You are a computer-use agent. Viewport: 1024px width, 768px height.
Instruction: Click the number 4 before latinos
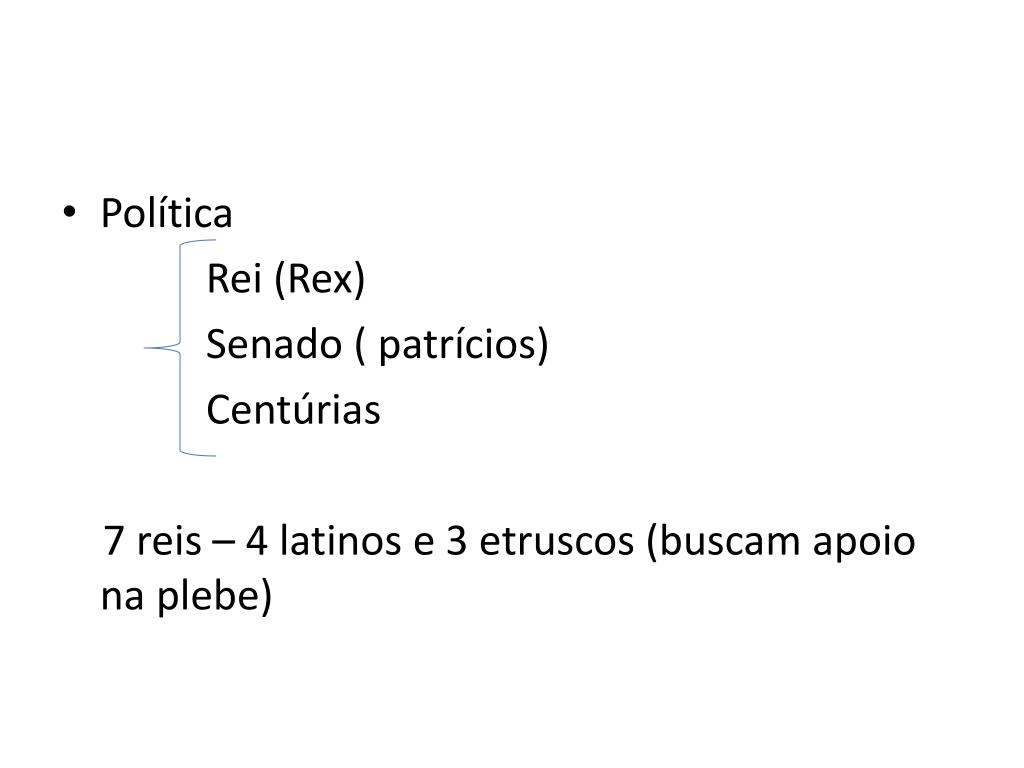pyautogui.click(x=256, y=542)
